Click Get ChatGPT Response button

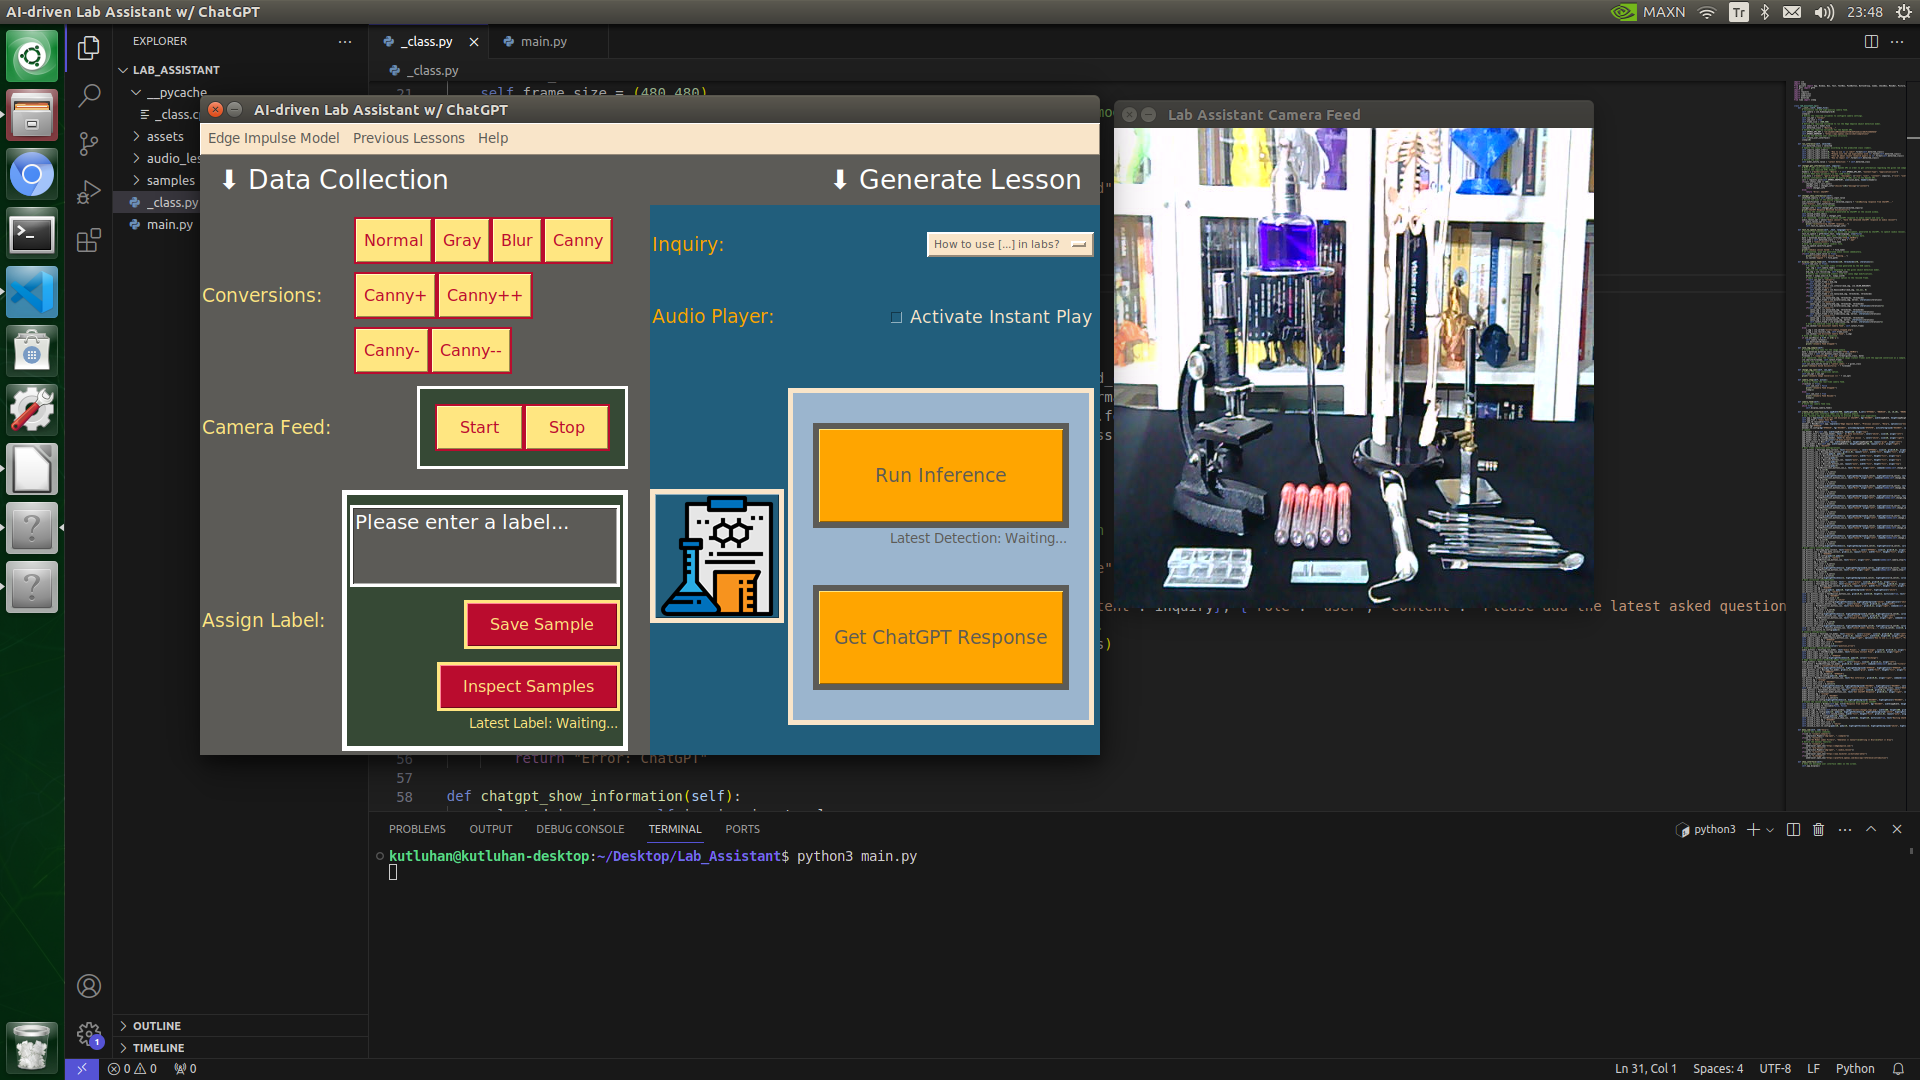[x=940, y=637]
